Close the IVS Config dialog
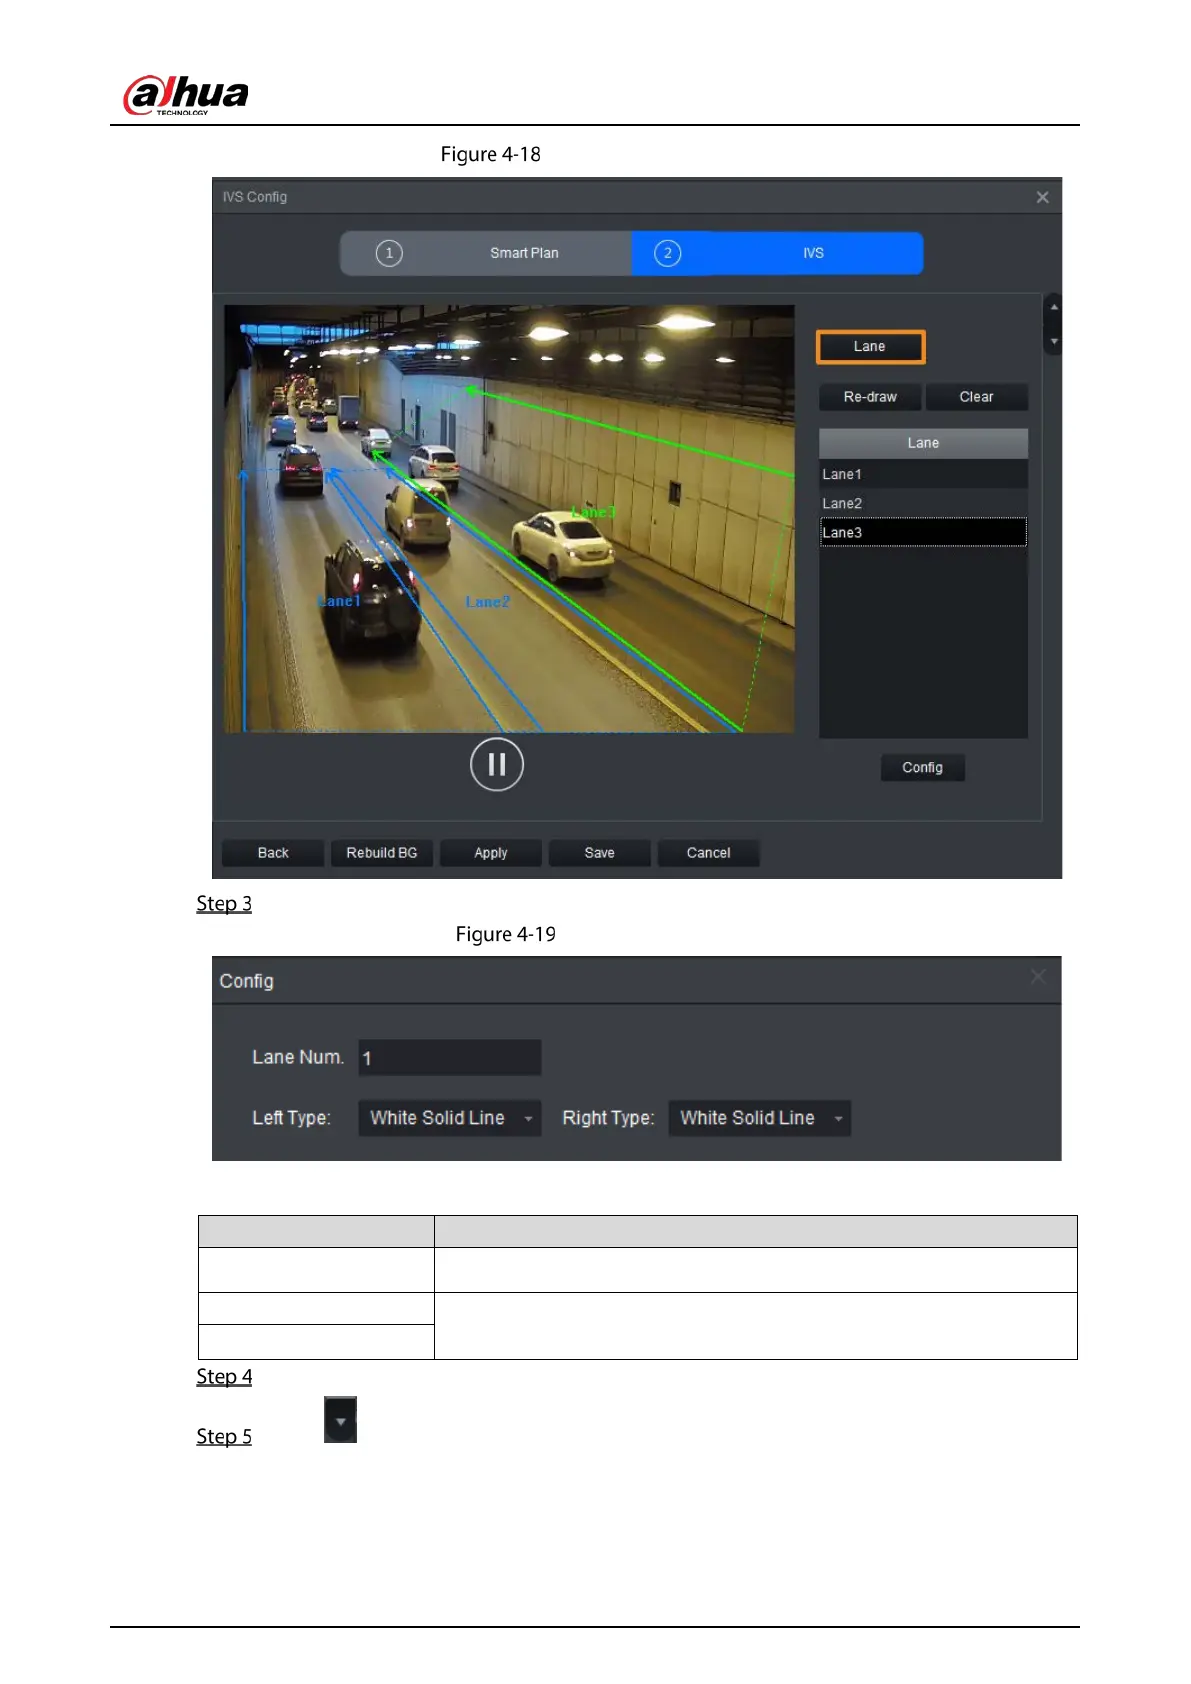 coord(1042,197)
